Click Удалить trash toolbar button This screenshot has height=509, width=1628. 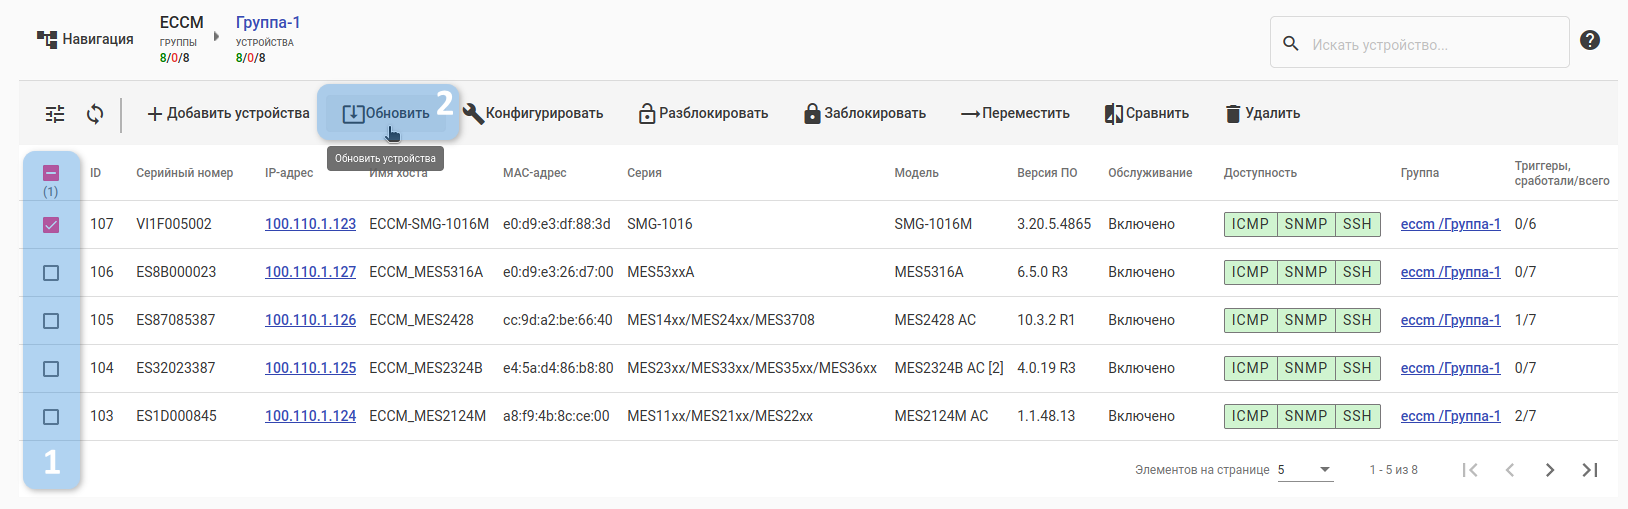1263,114
